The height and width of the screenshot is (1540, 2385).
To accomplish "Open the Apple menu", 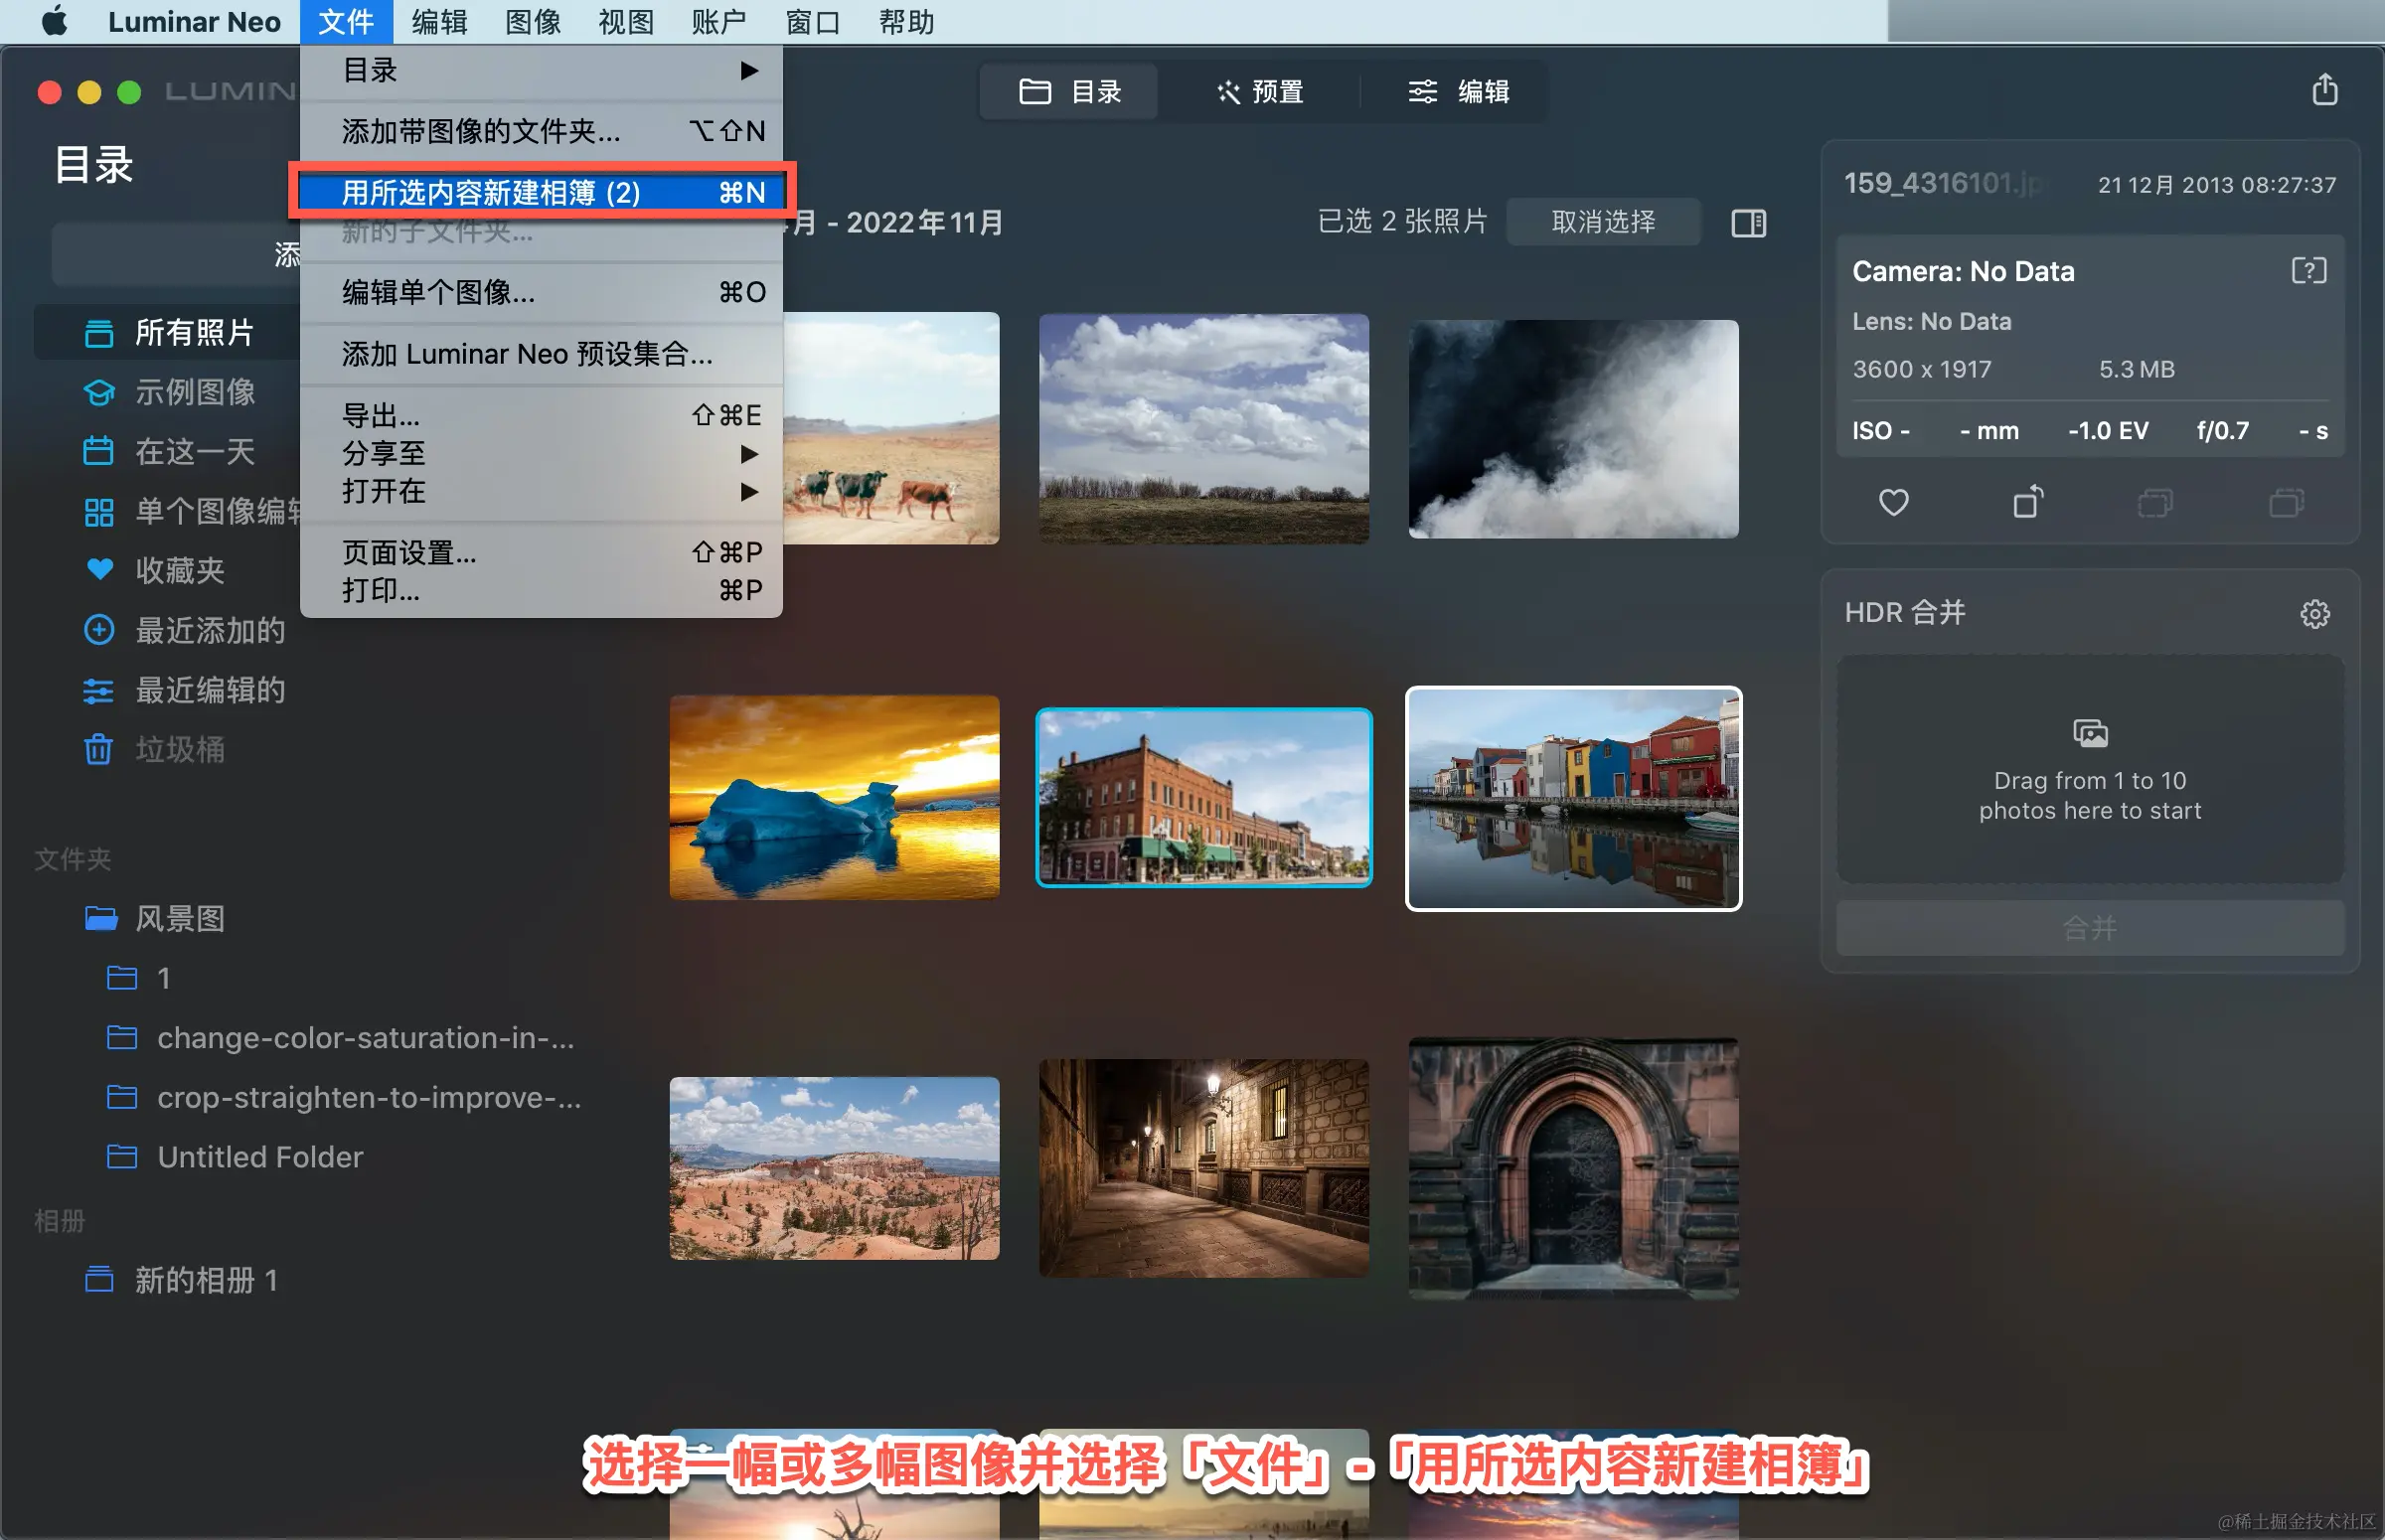I will [x=54, y=21].
